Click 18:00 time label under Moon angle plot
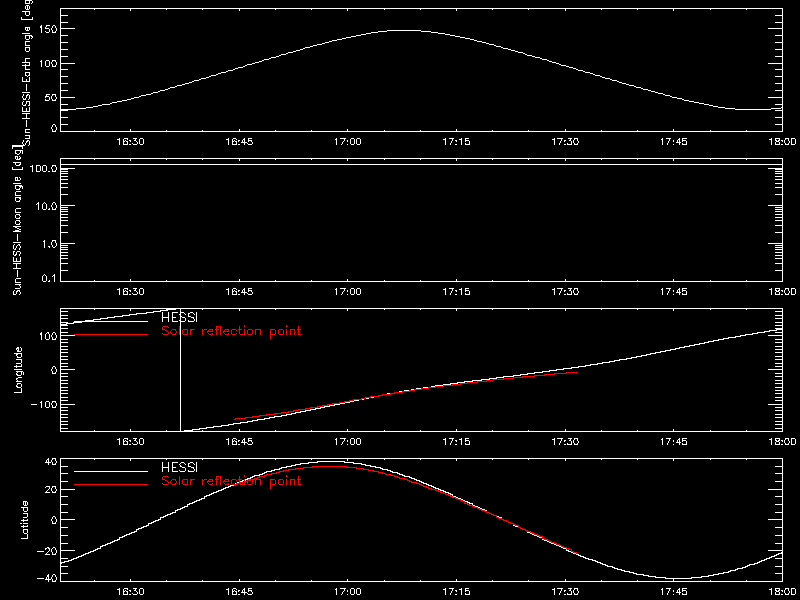 pos(782,292)
